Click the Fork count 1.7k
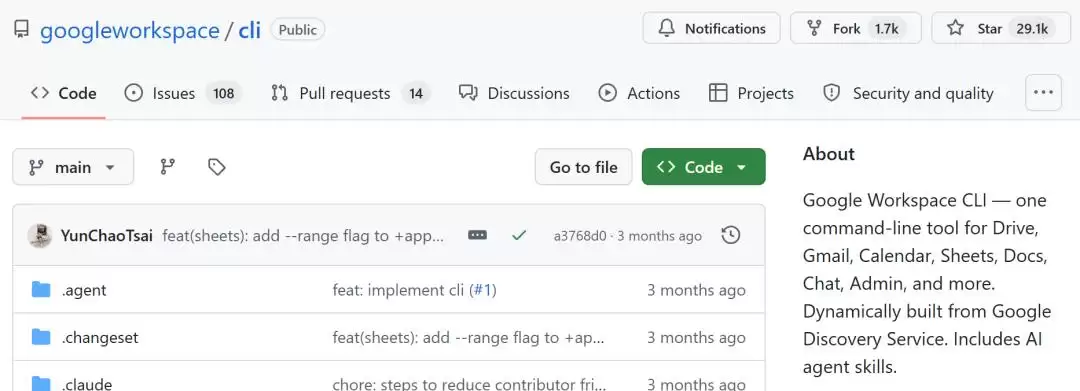1080x391 pixels. [x=886, y=28]
